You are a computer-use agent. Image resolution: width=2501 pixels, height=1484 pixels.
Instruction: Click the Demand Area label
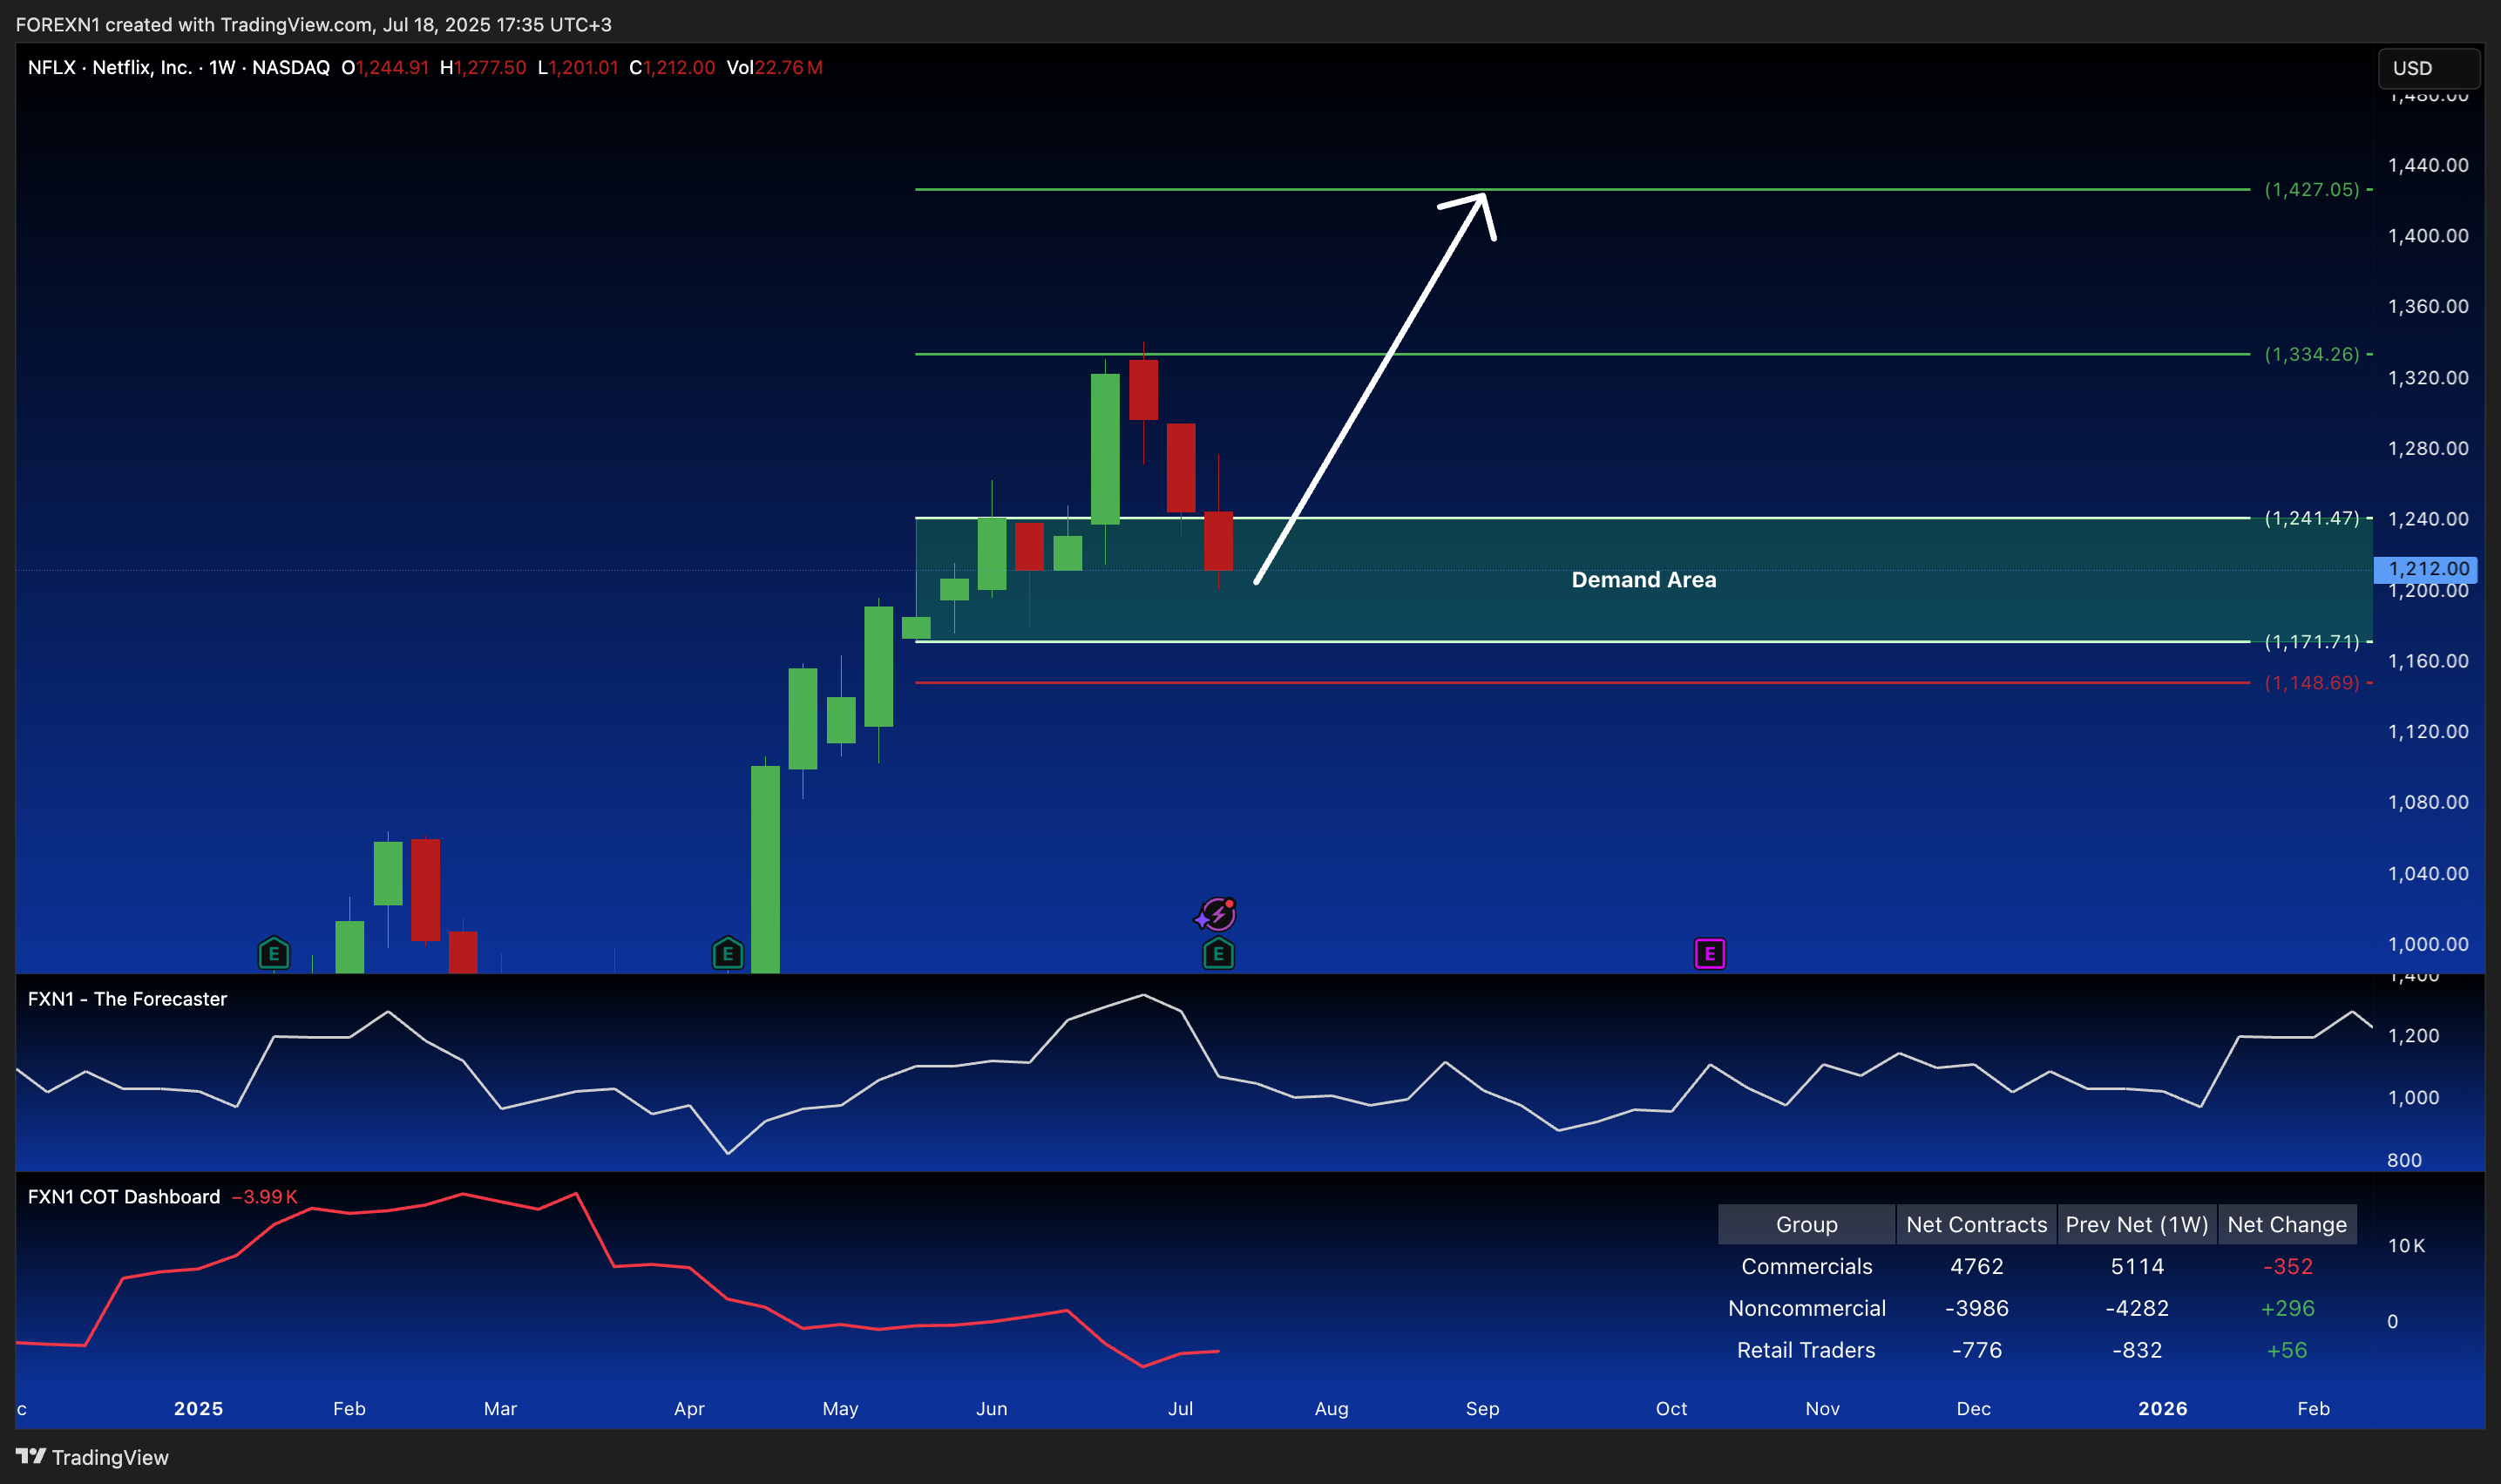1643,580
